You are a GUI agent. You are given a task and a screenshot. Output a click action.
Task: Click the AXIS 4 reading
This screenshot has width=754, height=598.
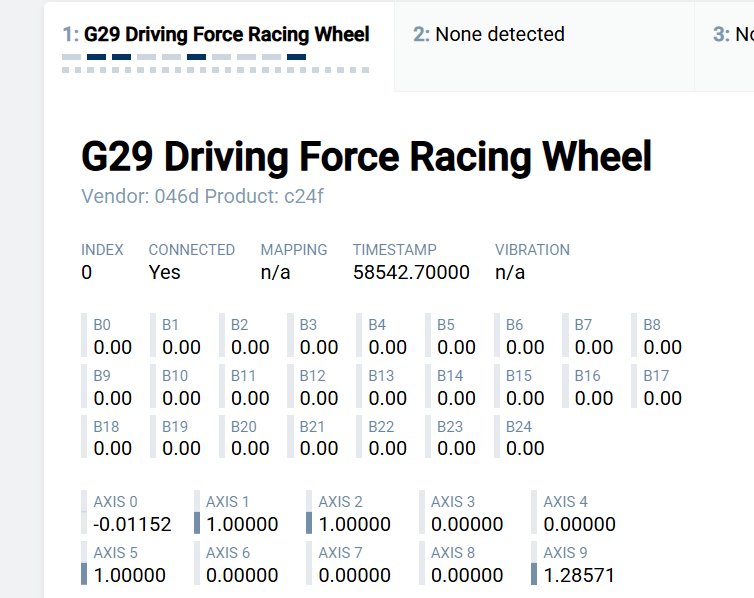tap(580, 524)
